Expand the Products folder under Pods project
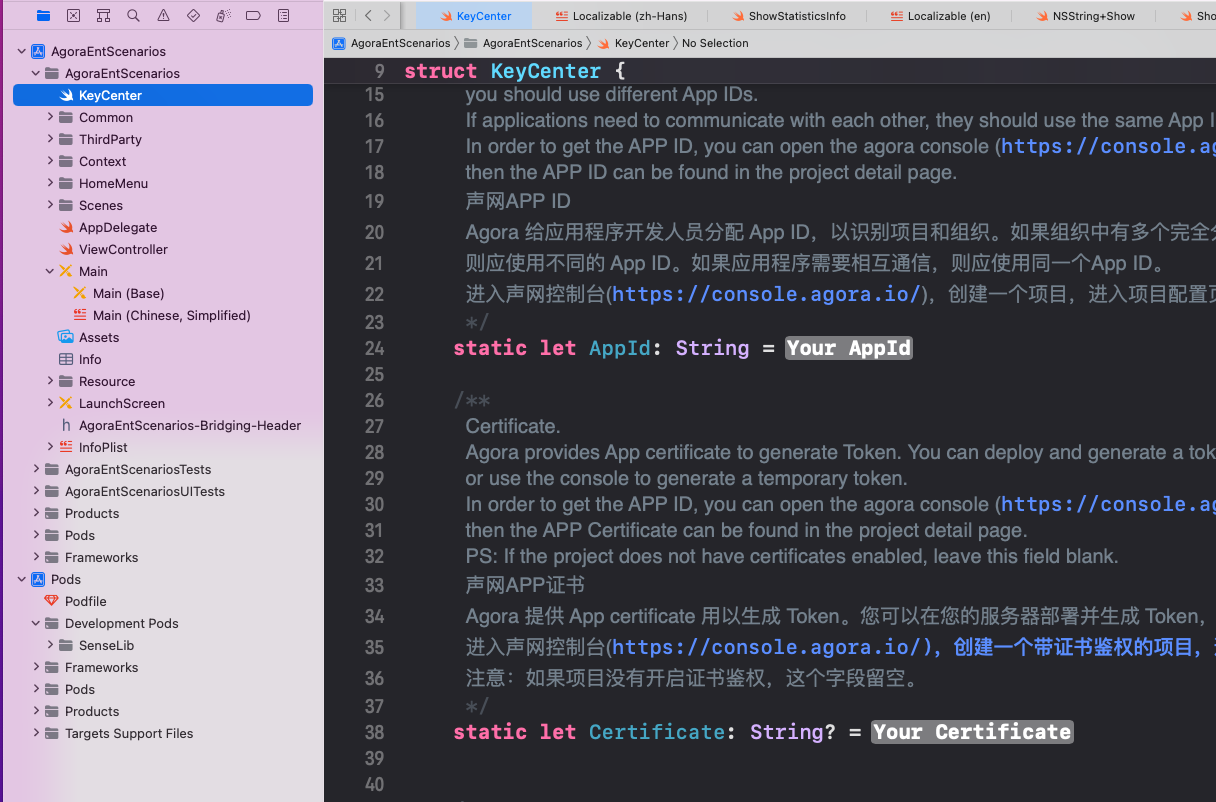Screen dimensions: 1216x802 pos(36,711)
